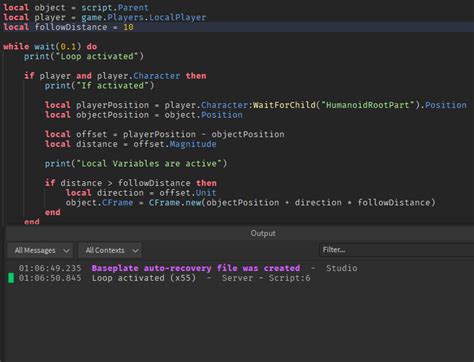Click the 'Script:6' source reference
This screenshot has height=362, width=474.
point(289,278)
